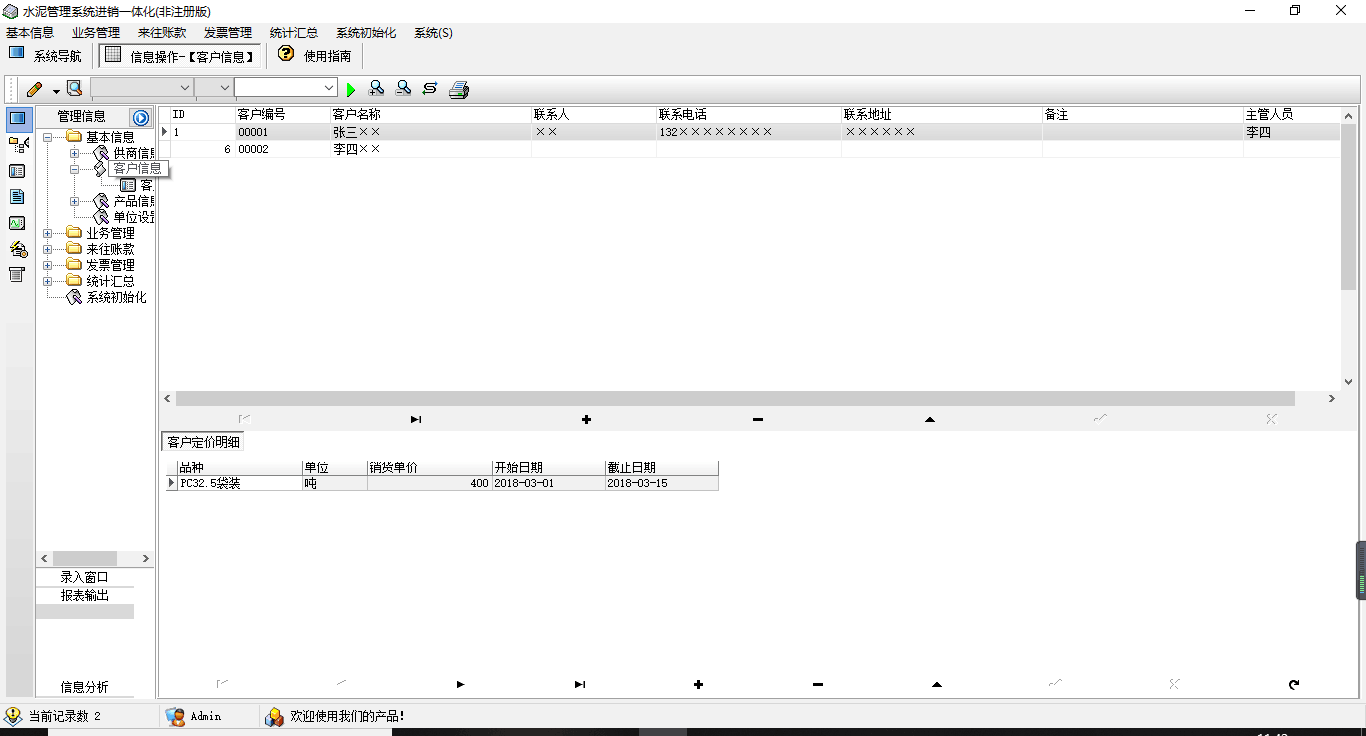Switch to the 信息操作-【客户信息】 tab
The width and height of the screenshot is (1366, 736).
pyautogui.click(x=180, y=56)
